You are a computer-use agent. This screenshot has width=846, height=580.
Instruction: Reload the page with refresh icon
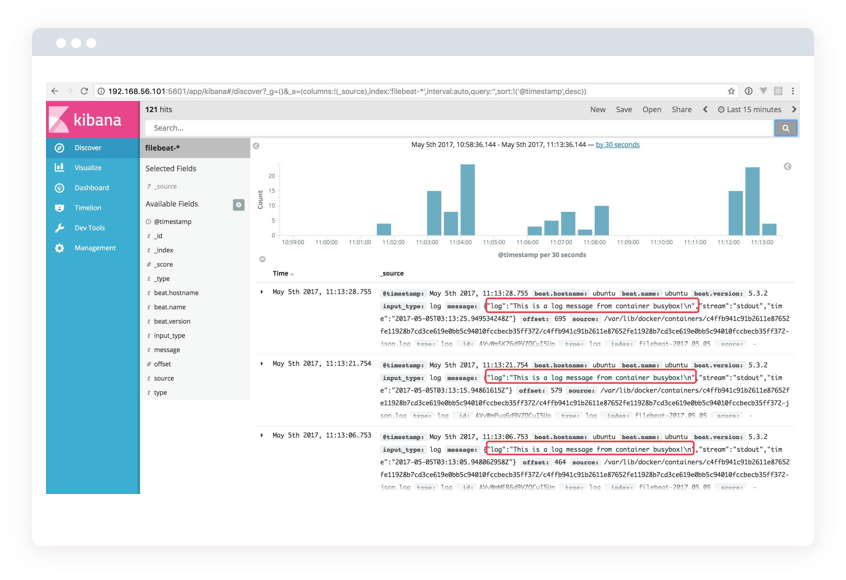pos(84,91)
